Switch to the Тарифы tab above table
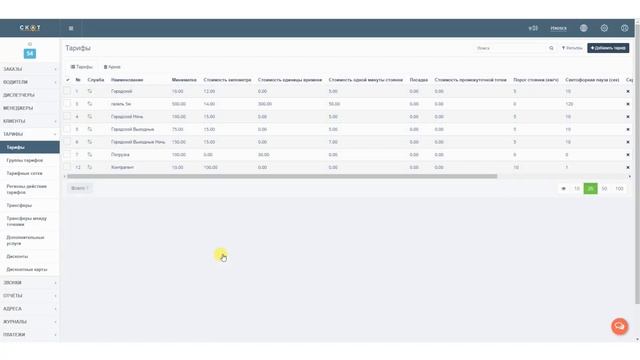 click(x=82, y=67)
